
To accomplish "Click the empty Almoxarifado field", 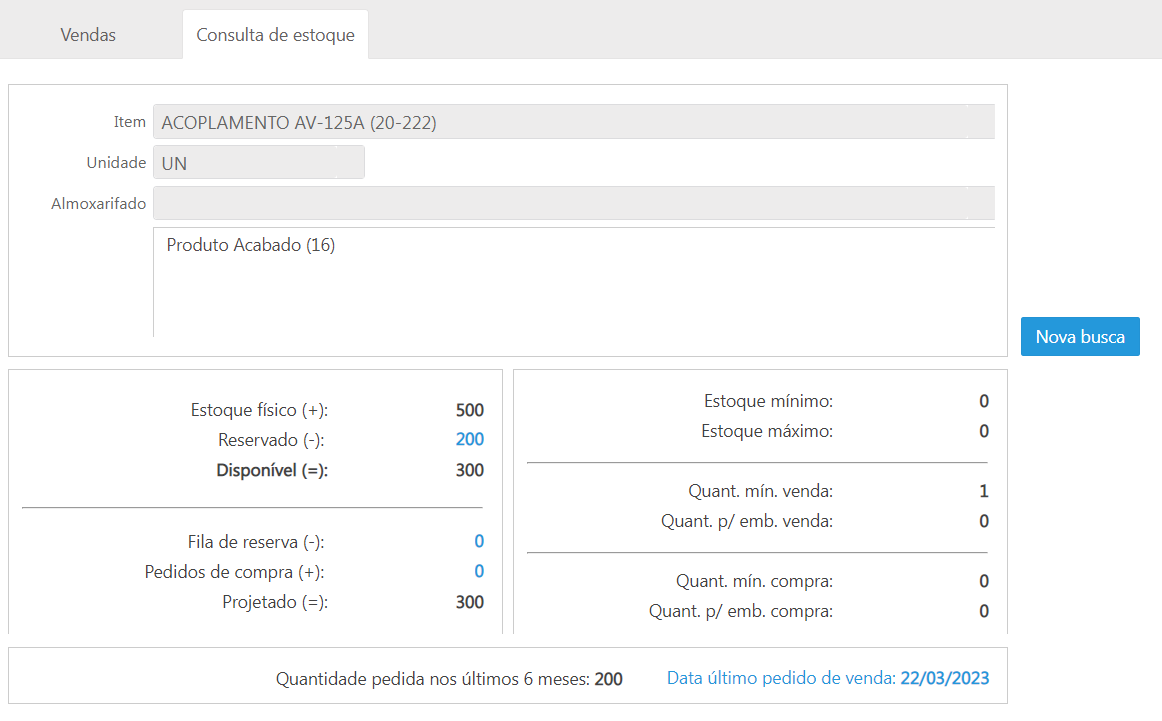I will (574, 203).
